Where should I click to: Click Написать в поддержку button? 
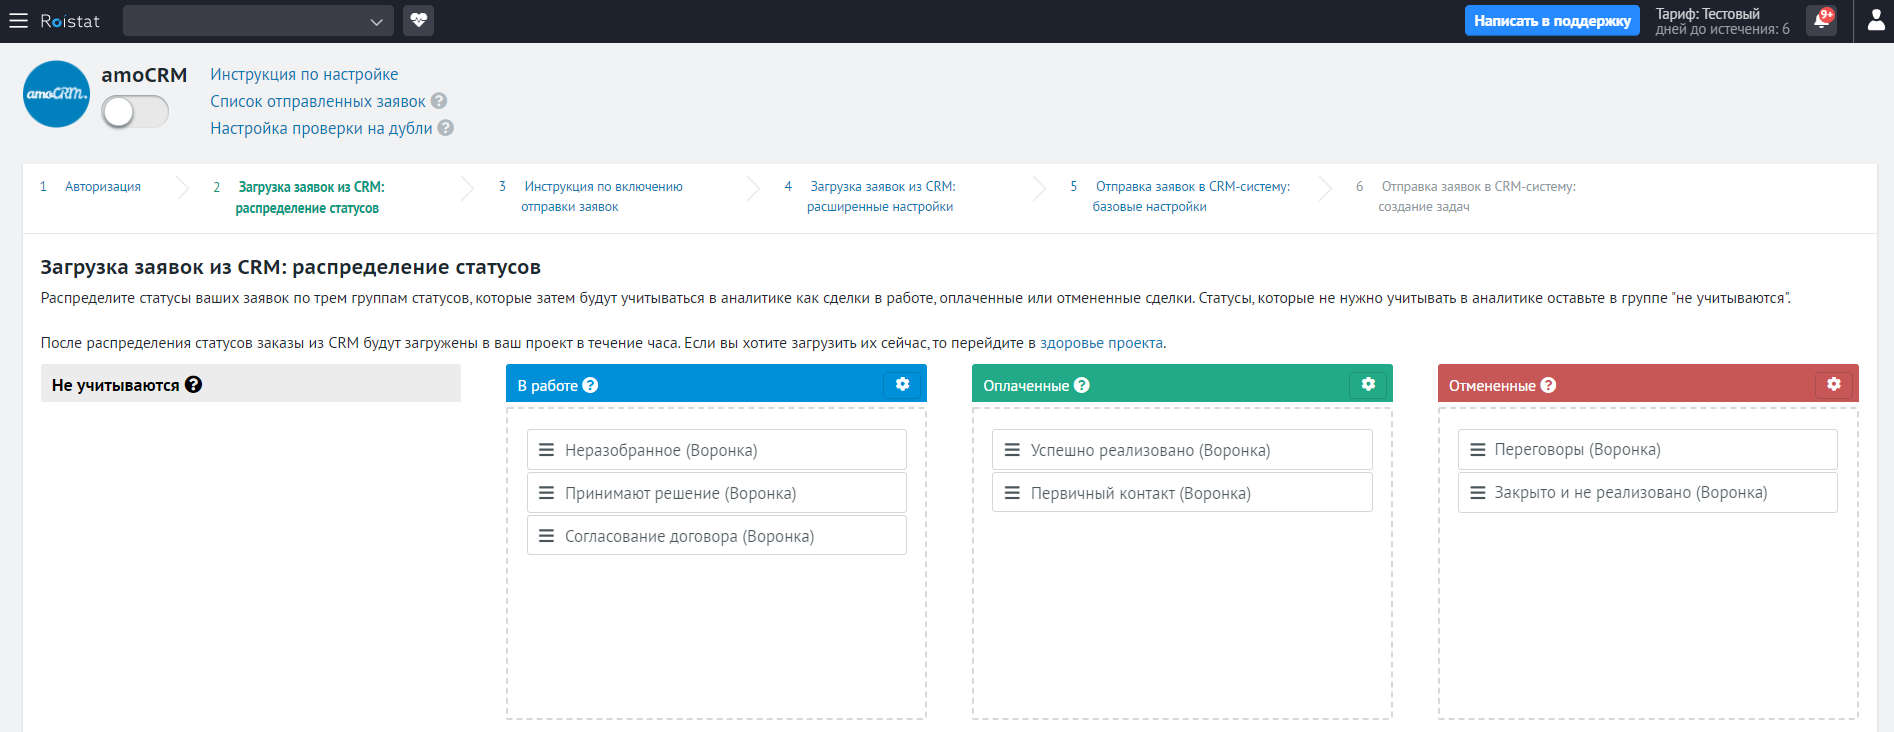tap(1552, 21)
